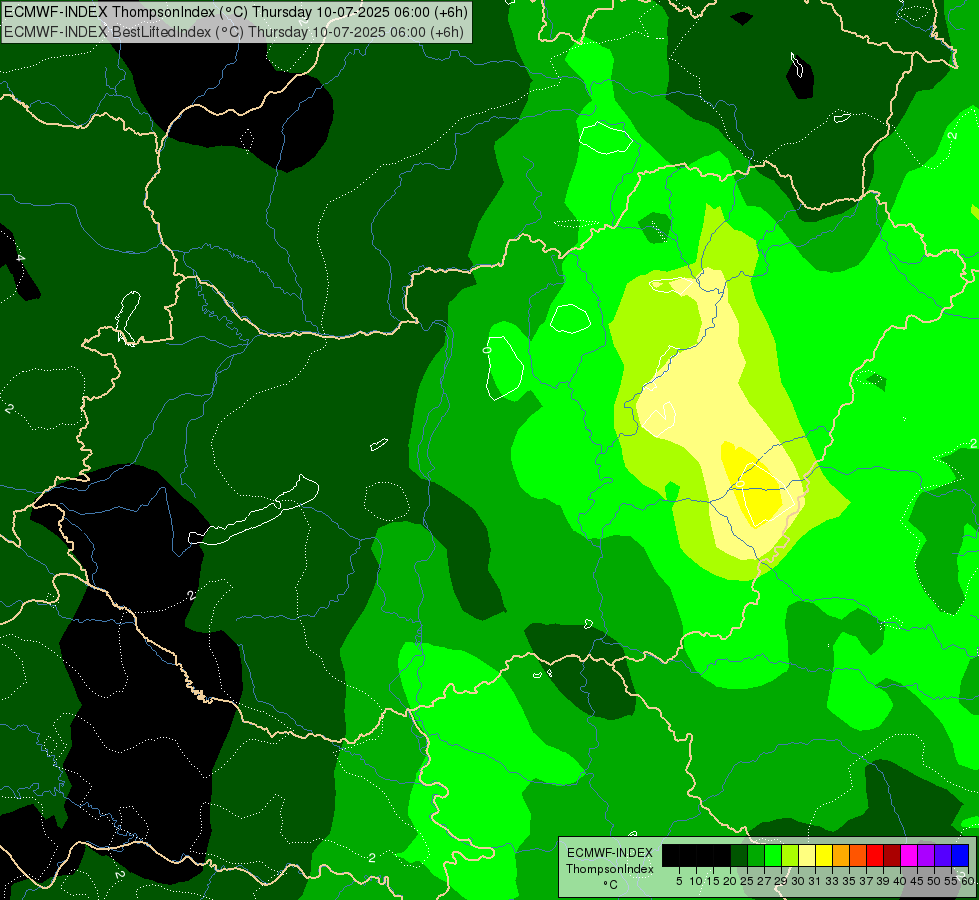Click the legend tick label '40'
Image resolution: width=979 pixels, height=900 pixels.
pyautogui.click(x=899, y=881)
